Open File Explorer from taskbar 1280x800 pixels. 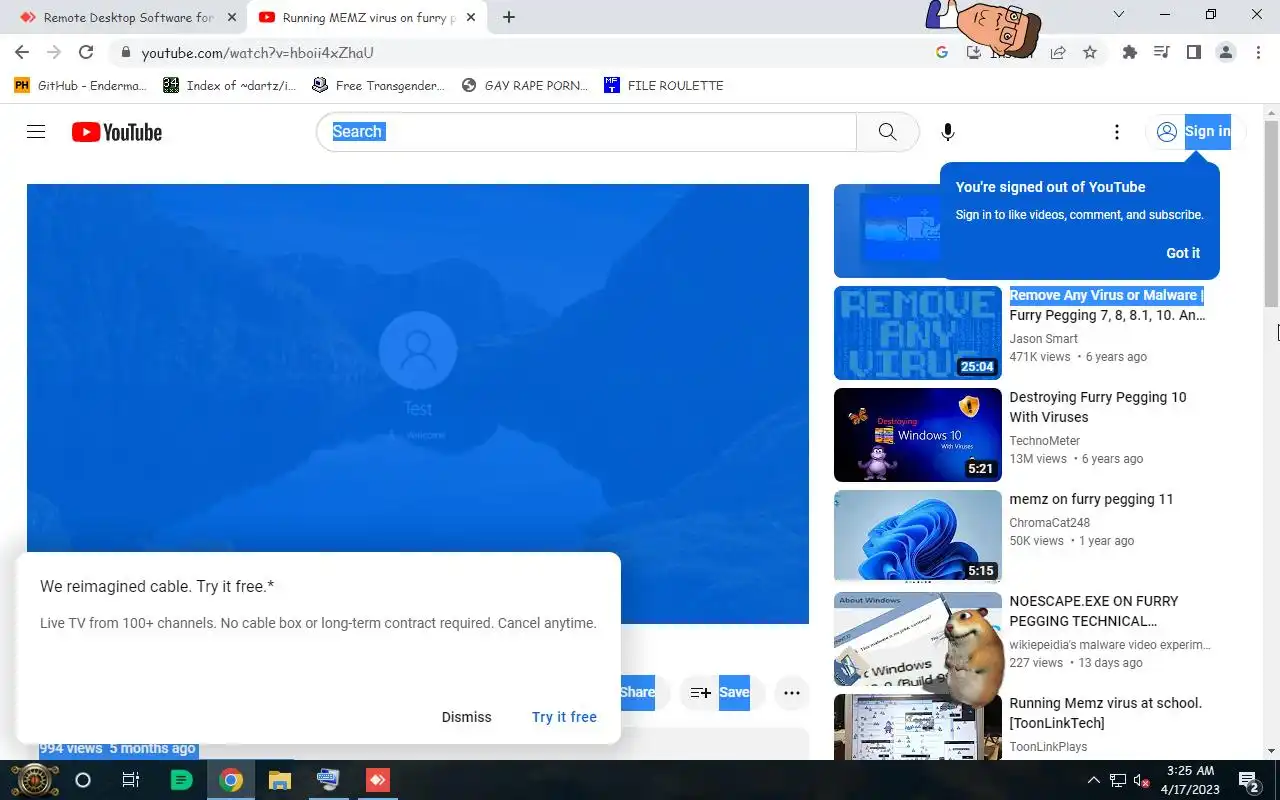pos(279,780)
